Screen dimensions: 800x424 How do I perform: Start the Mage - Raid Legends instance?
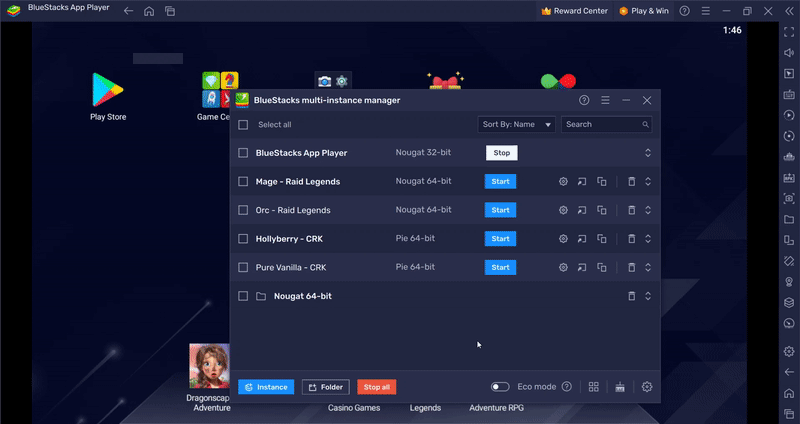pyautogui.click(x=501, y=182)
